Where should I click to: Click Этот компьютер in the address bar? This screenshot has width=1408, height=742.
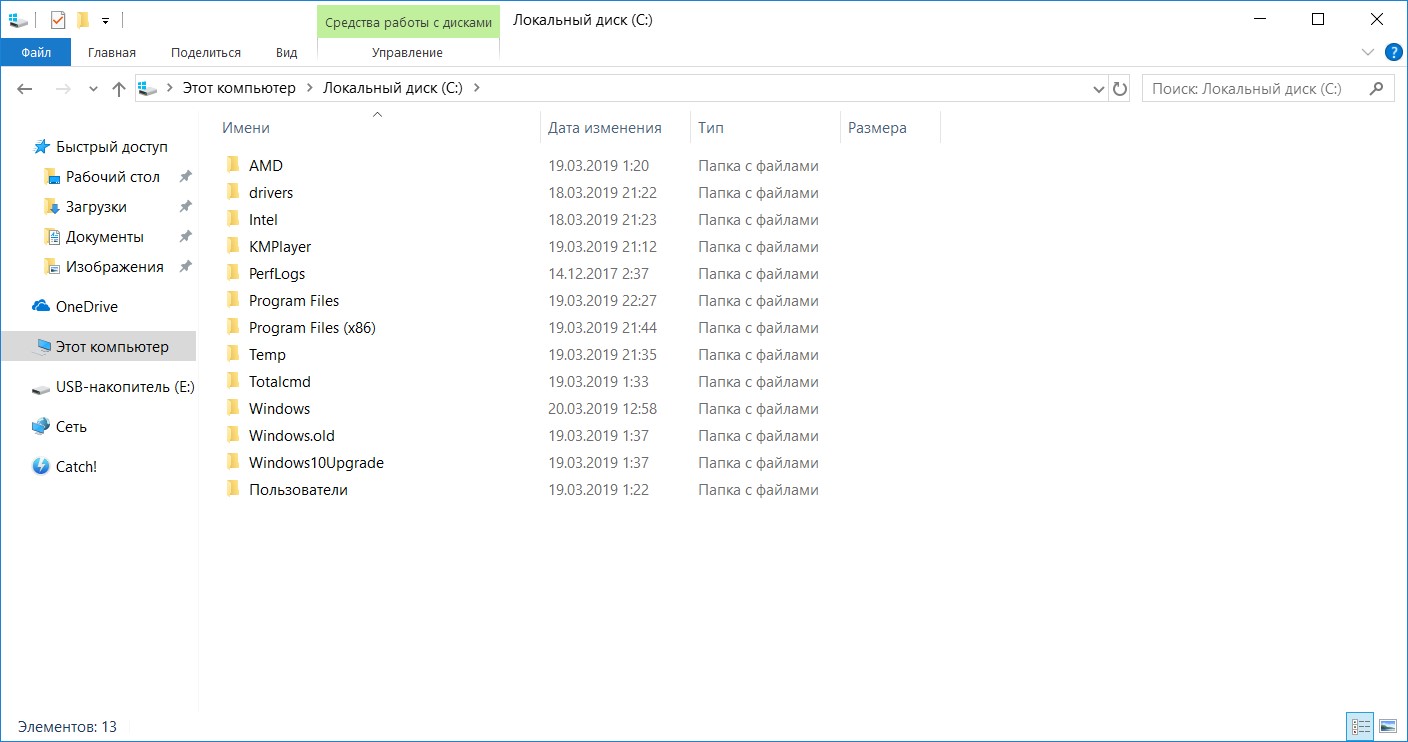[x=239, y=88]
